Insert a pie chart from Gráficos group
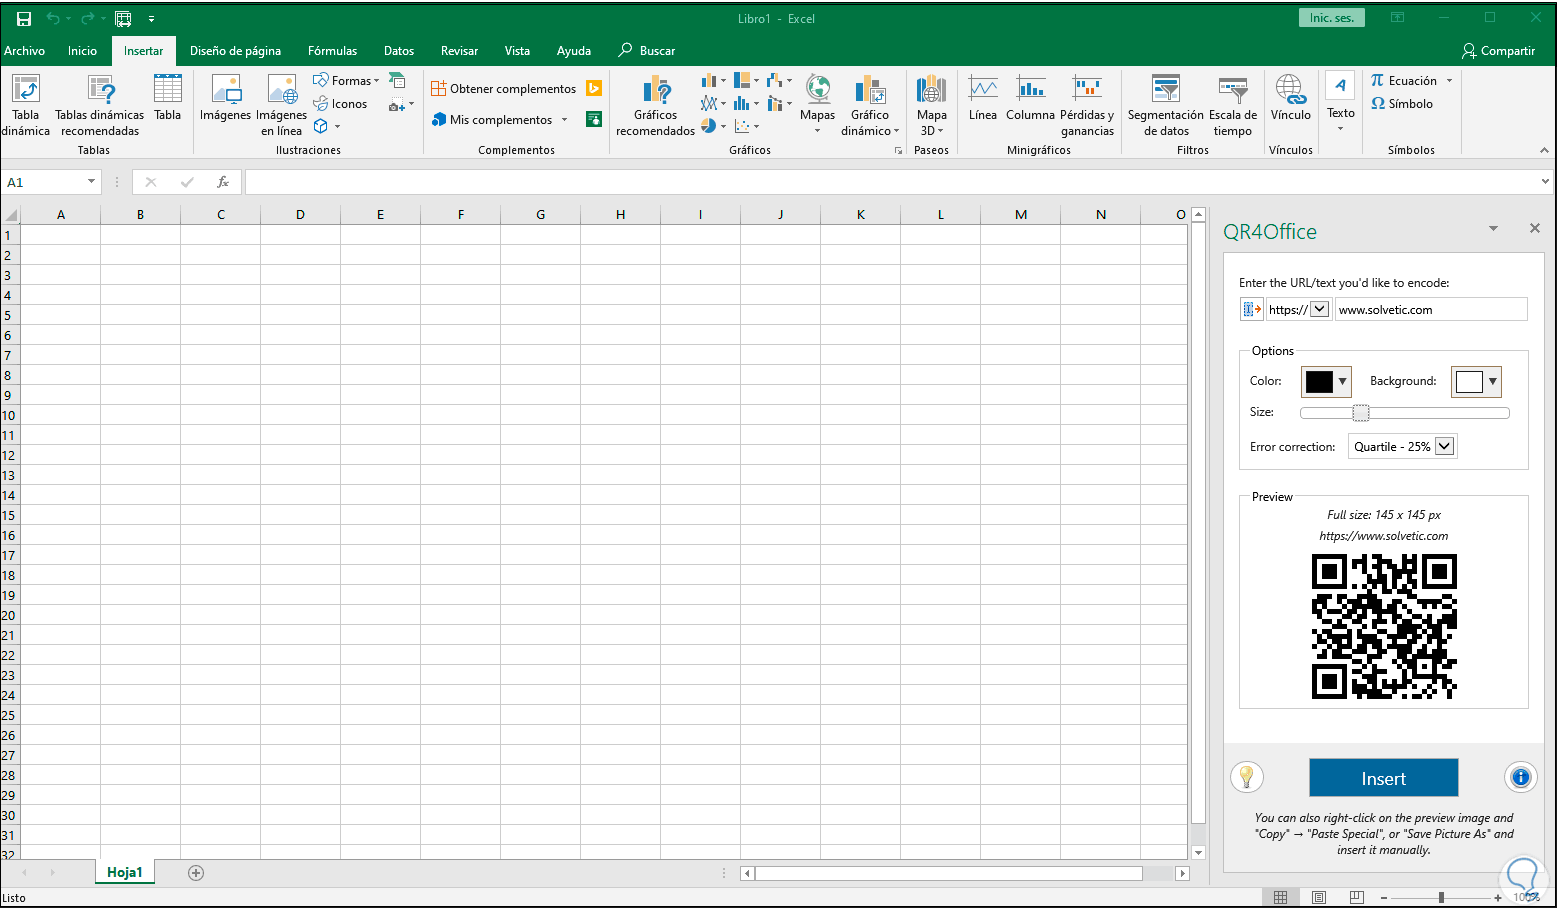 (x=709, y=126)
